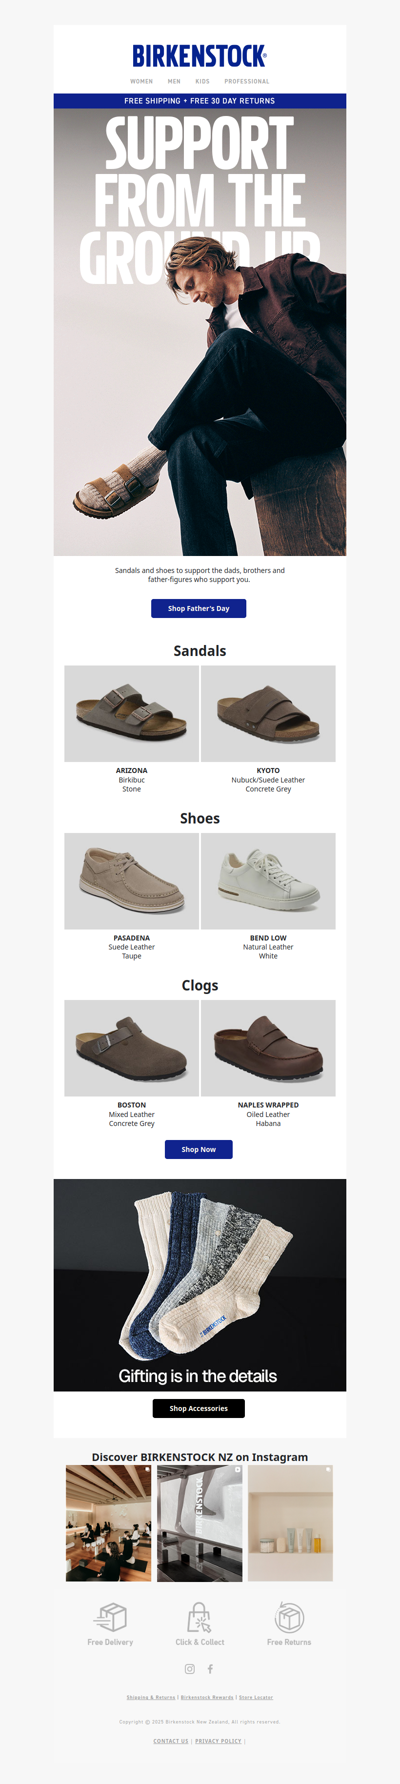The height and width of the screenshot is (1784, 400).
Task: Click the Shop Father's Day button
Action: coord(199,608)
